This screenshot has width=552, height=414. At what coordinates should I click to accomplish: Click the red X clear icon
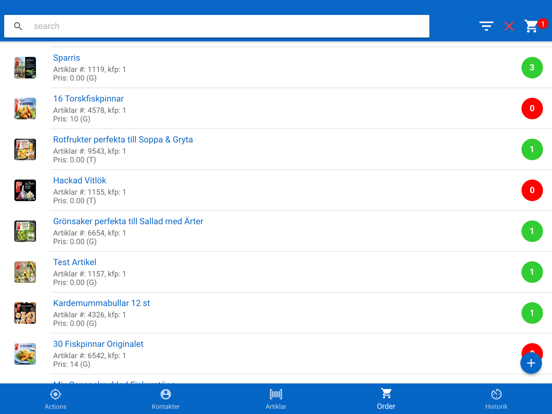509,26
